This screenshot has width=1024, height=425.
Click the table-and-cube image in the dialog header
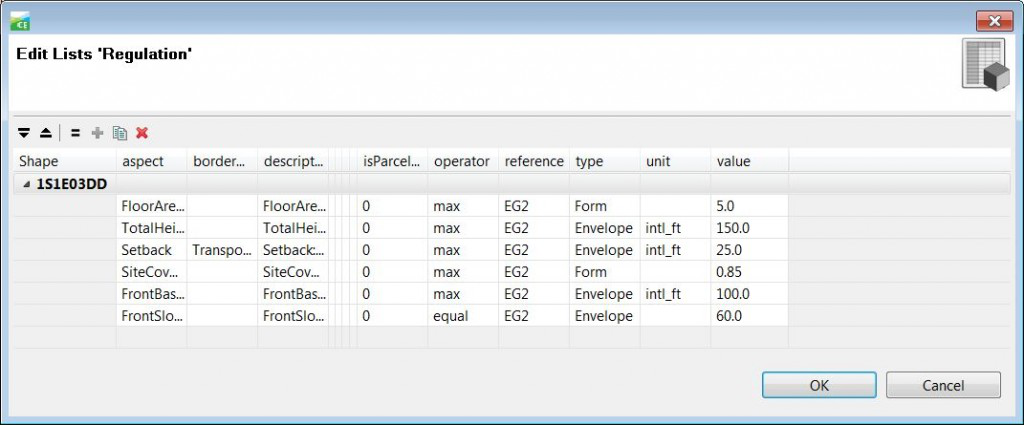[985, 65]
